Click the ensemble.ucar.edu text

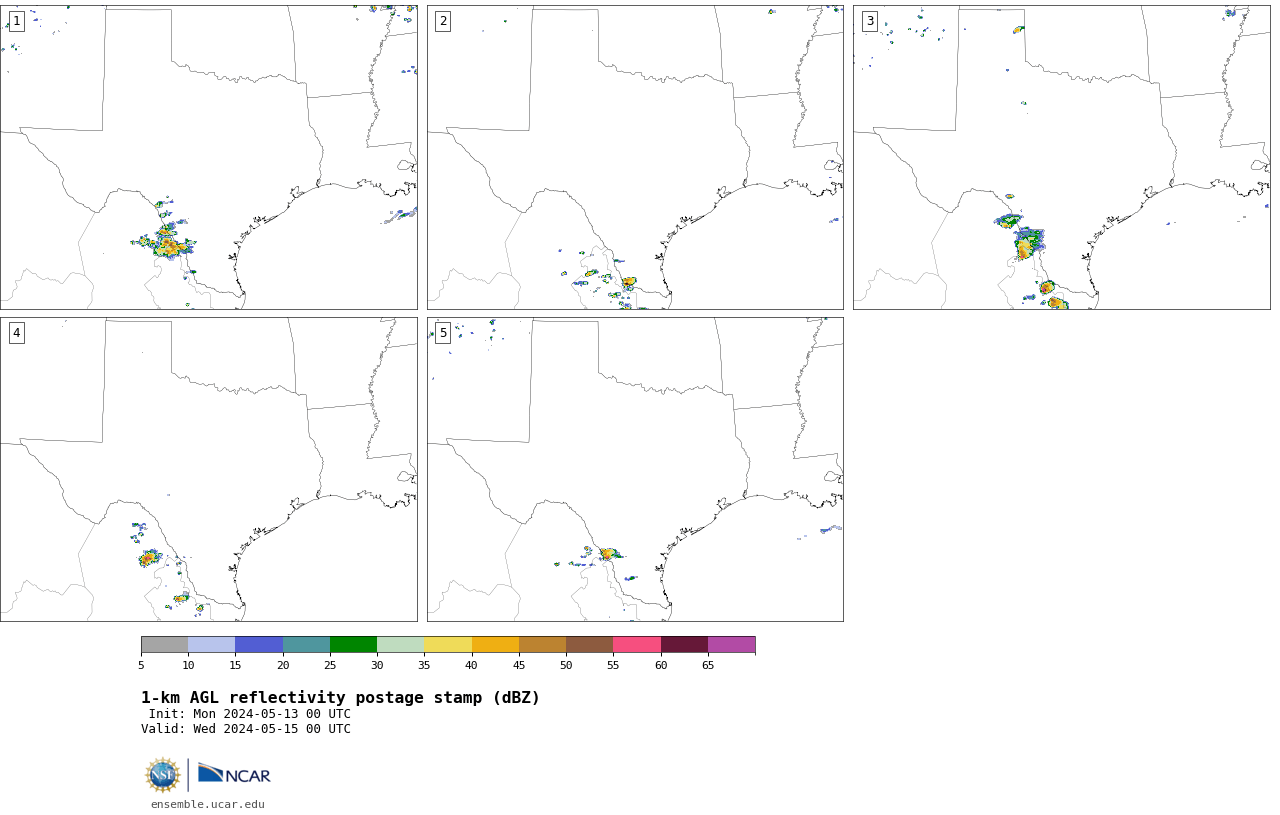coord(208,804)
